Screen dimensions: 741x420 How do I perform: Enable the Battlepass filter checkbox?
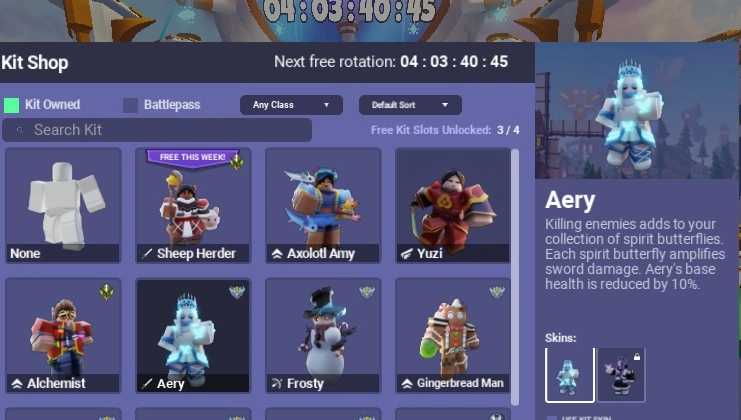coord(130,105)
